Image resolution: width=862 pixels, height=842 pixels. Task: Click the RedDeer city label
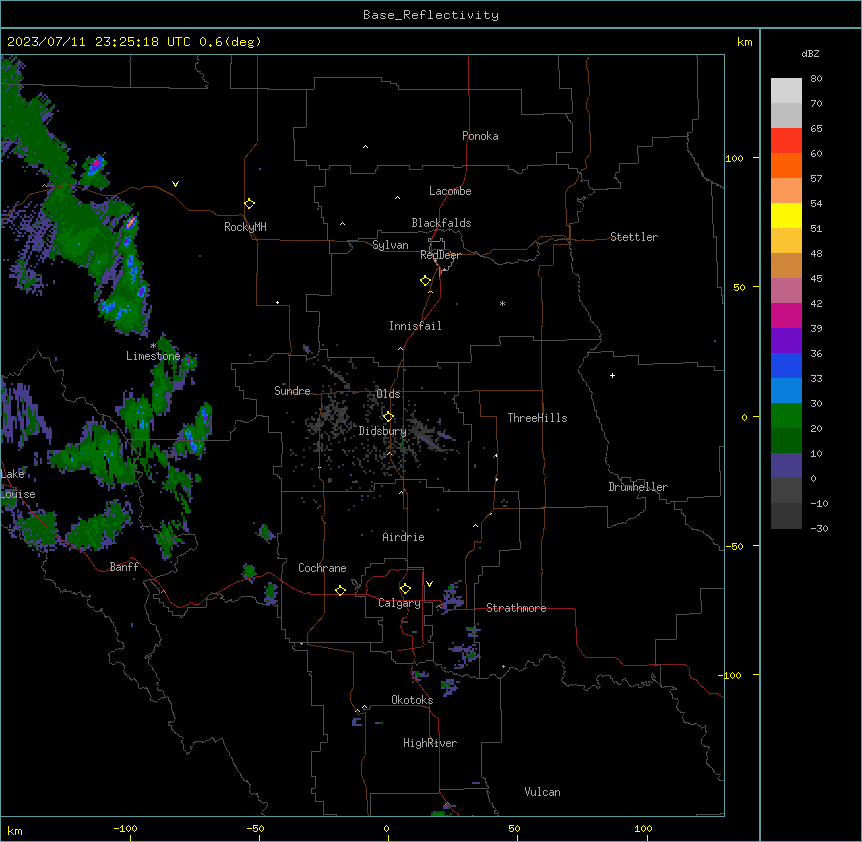440,255
